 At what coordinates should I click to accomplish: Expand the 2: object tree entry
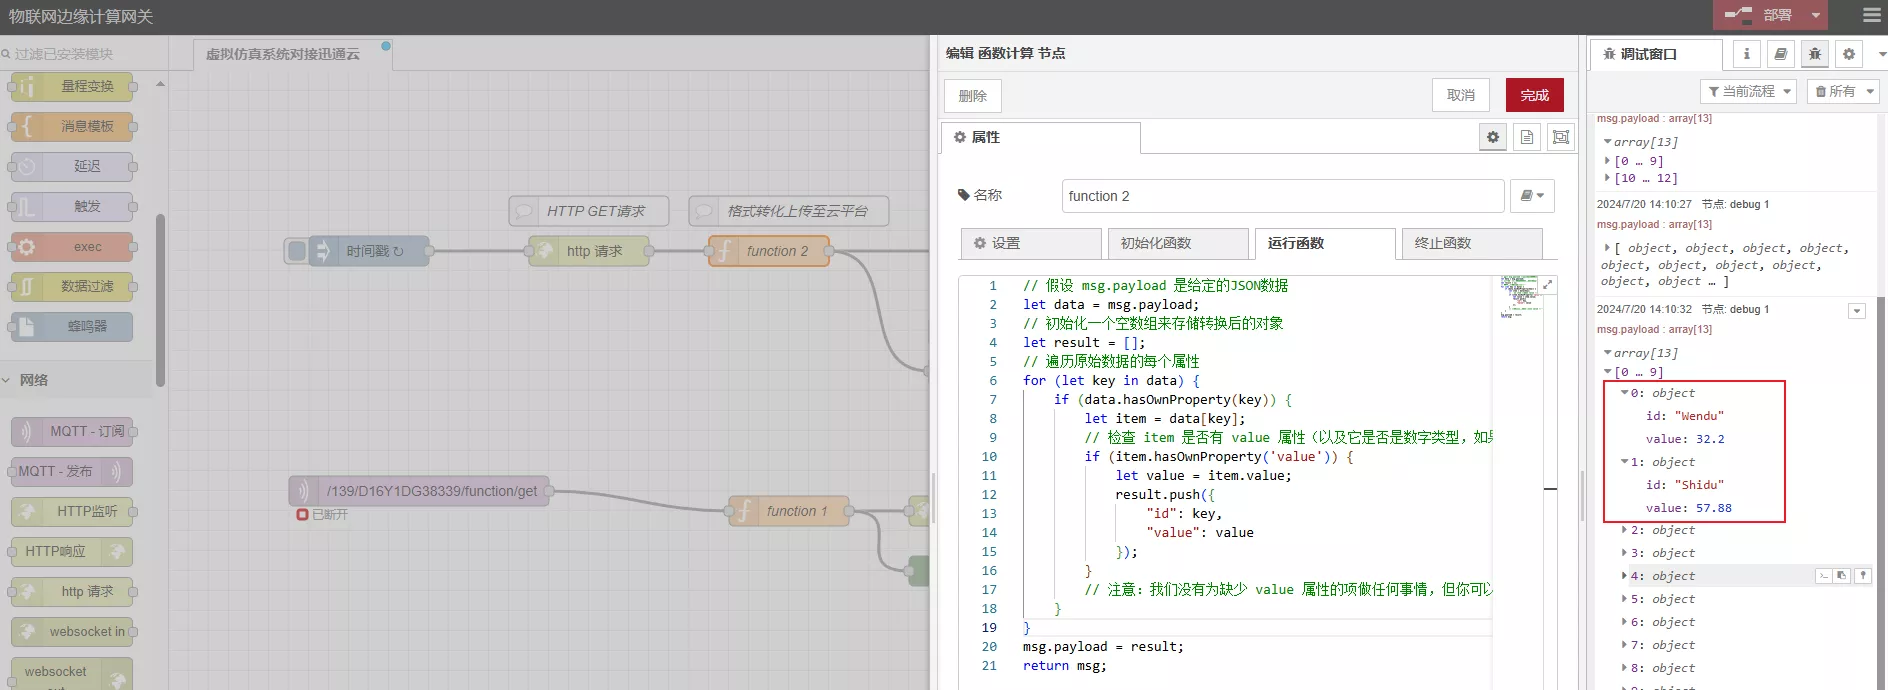pyautogui.click(x=1624, y=530)
